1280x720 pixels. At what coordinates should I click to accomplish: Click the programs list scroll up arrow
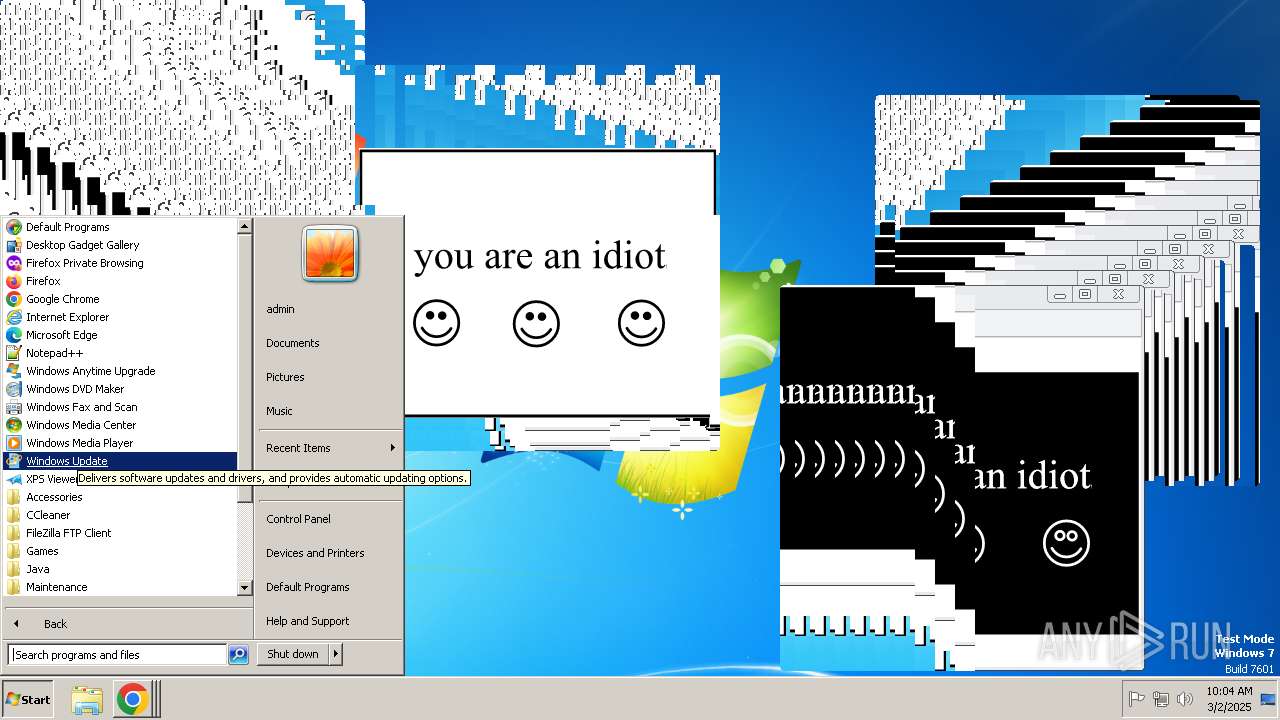[245, 227]
